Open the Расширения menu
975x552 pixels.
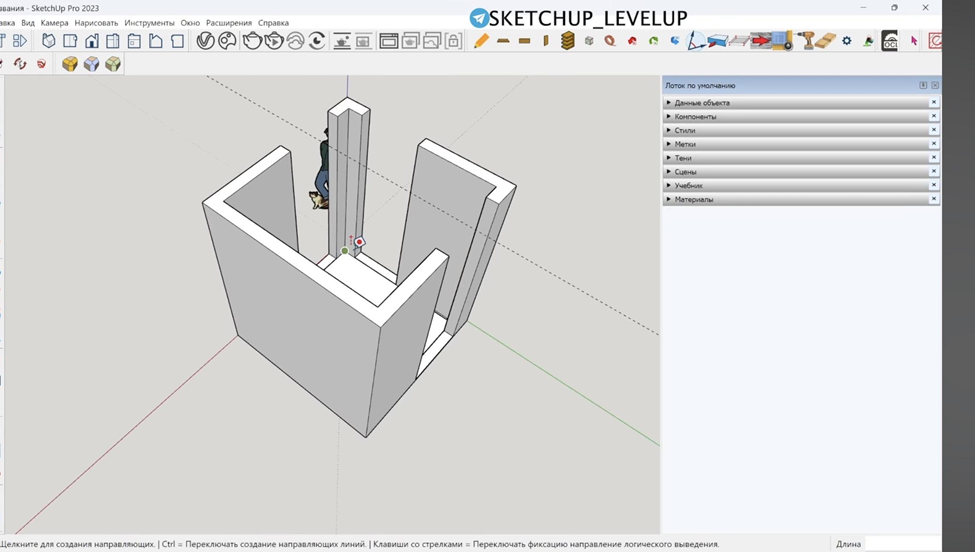point(229,23)
